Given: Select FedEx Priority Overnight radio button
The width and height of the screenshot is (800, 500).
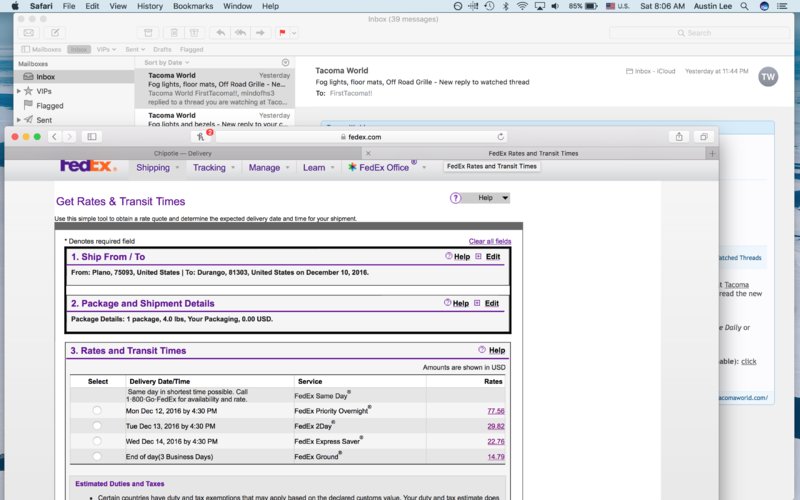Looking at the screenshot, I should click(x=97, y=411).
